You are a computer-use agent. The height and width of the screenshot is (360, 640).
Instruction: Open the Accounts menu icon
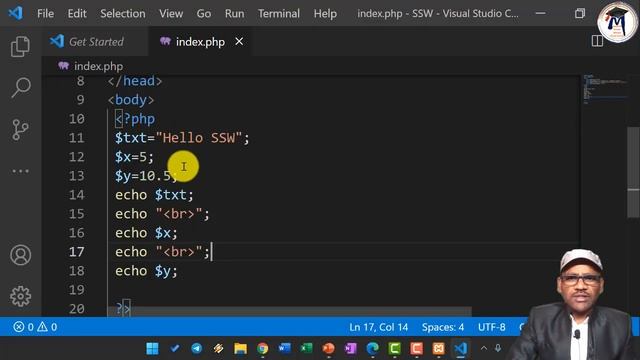click(x=20, y=255)
